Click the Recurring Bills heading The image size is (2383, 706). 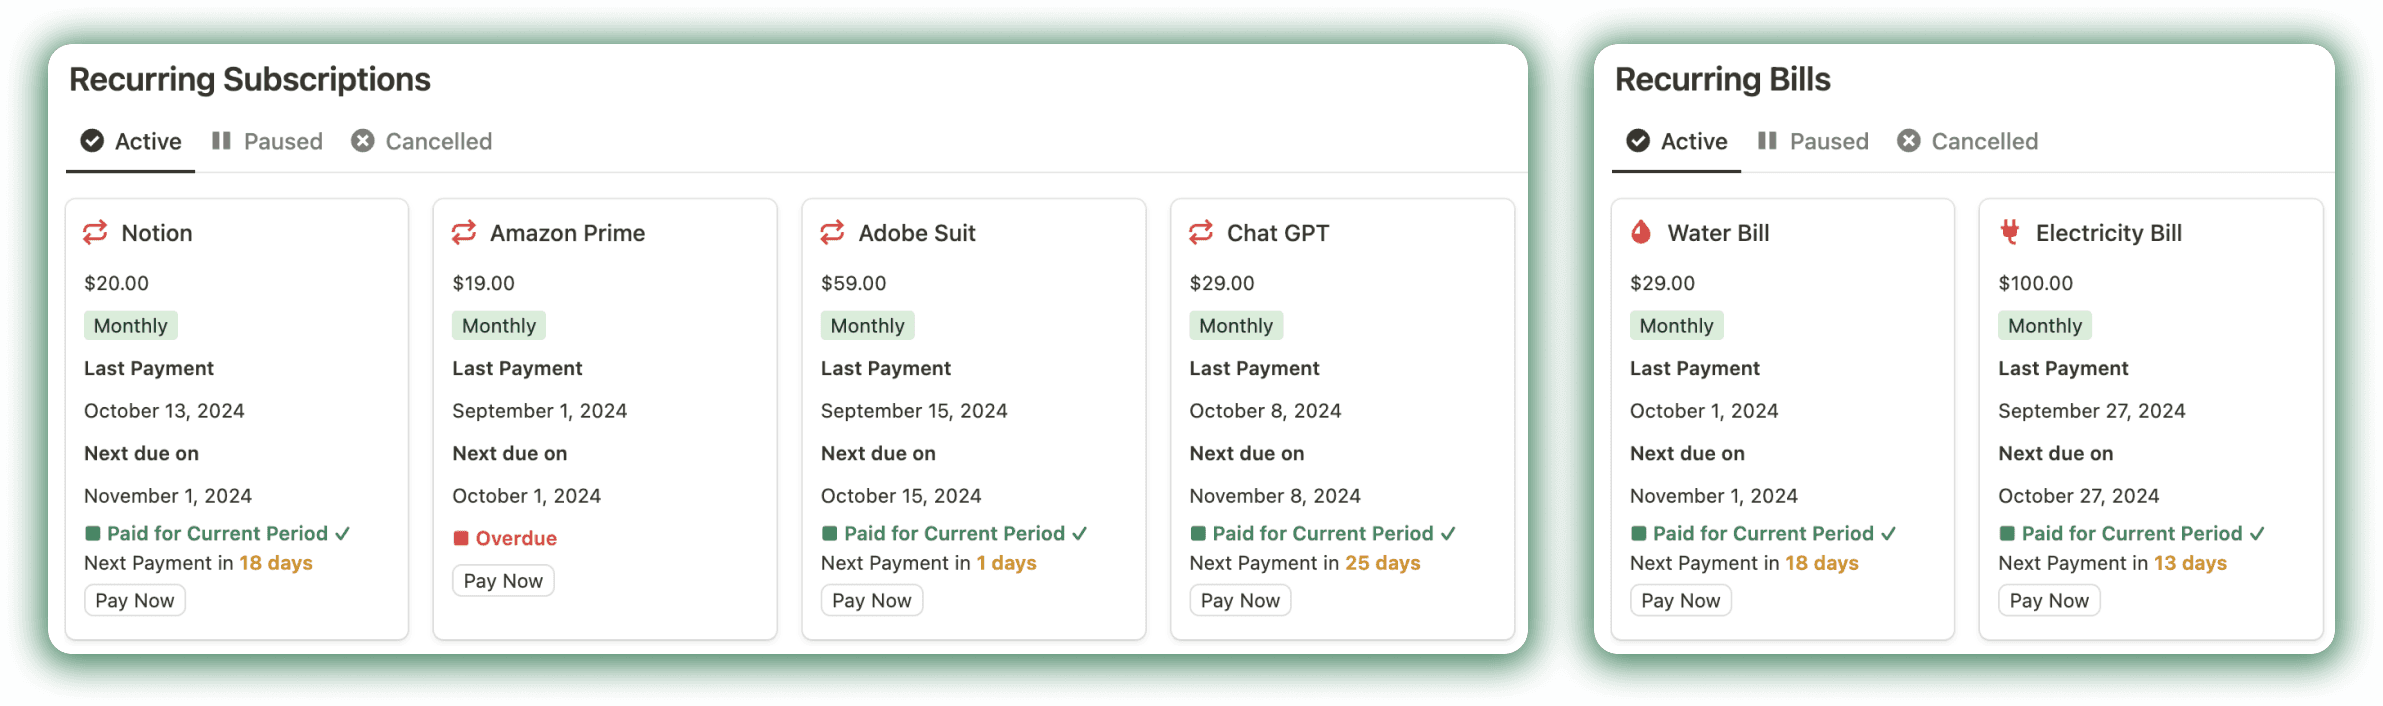tap(1723, 79)
